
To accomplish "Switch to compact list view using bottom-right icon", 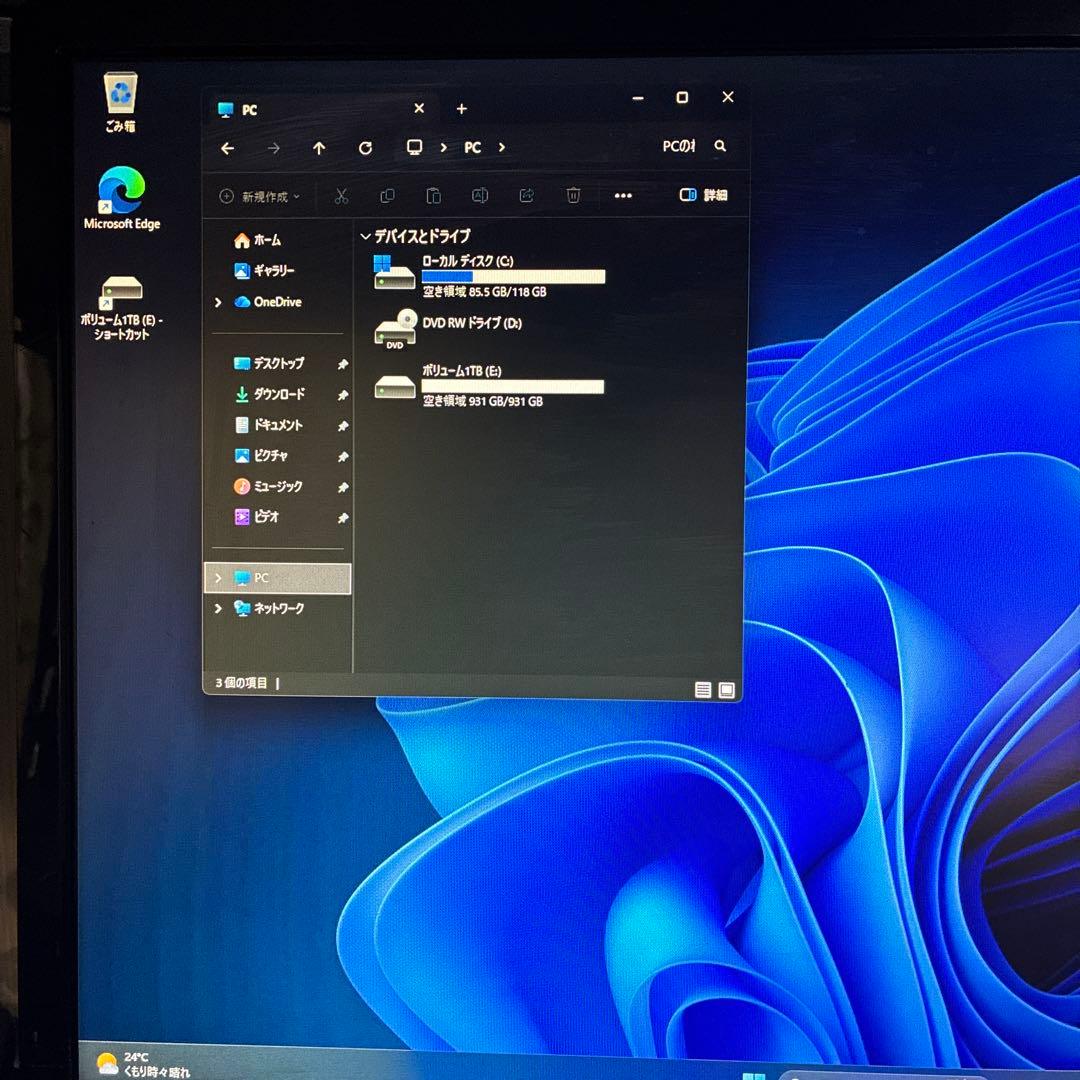I will pos(703,689).
